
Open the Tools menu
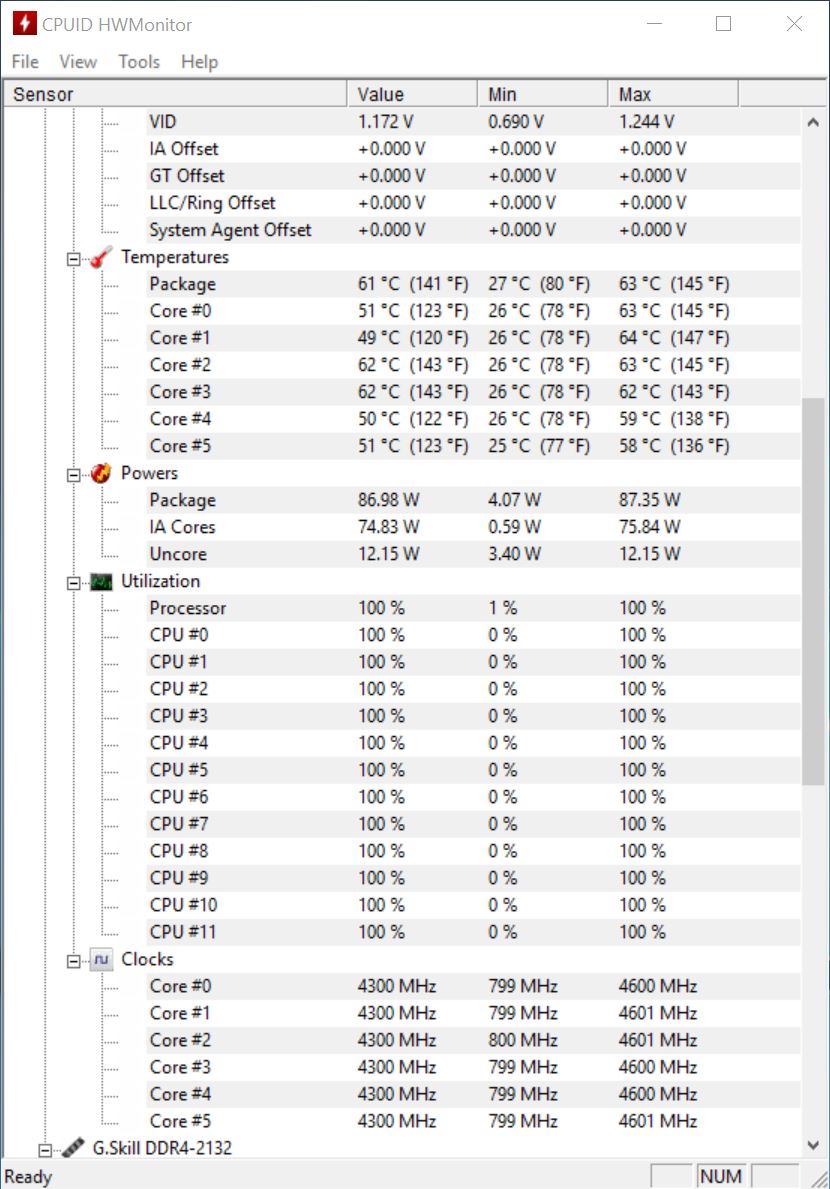click(139, 62)
